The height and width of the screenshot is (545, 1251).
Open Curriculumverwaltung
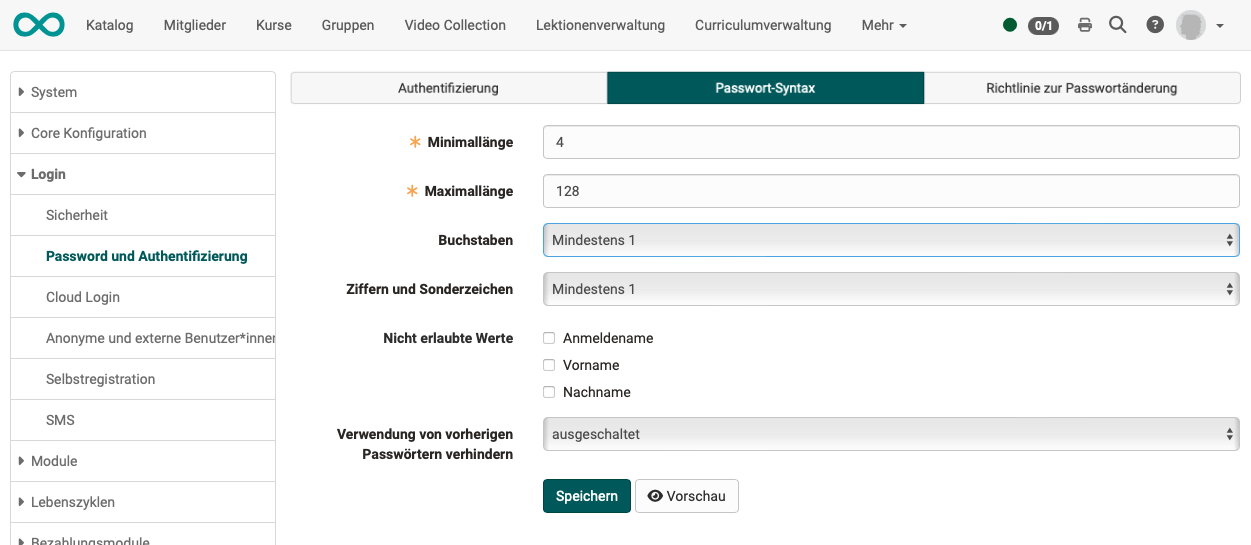coord(763,25)
